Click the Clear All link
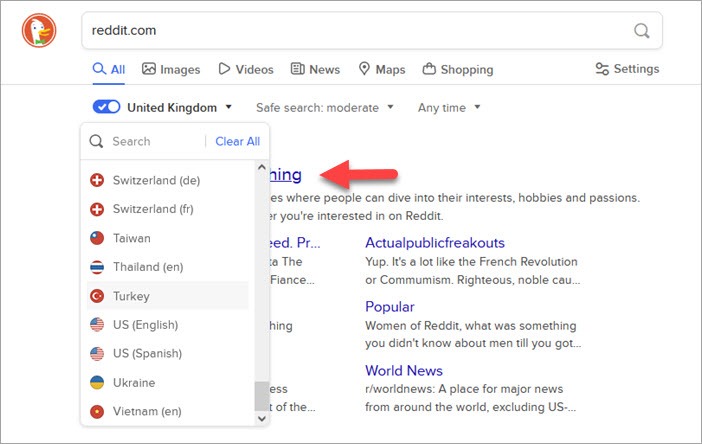Viewport: 702px width, 444px height. 237,141
